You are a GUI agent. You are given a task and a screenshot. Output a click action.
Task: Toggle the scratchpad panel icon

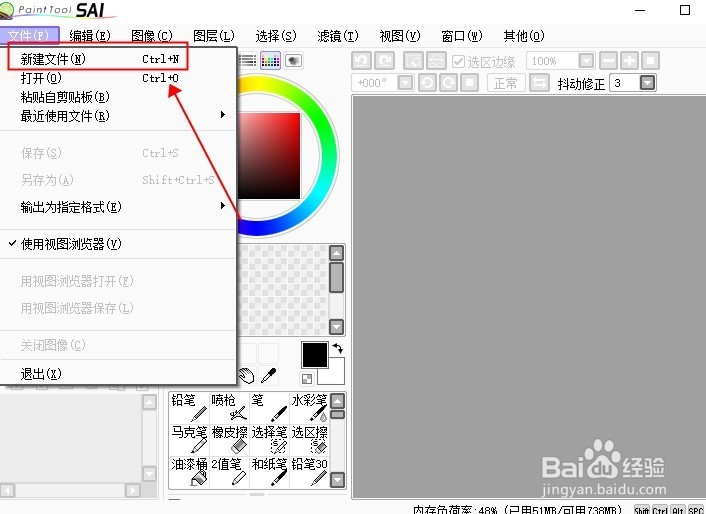pos(293,60)
